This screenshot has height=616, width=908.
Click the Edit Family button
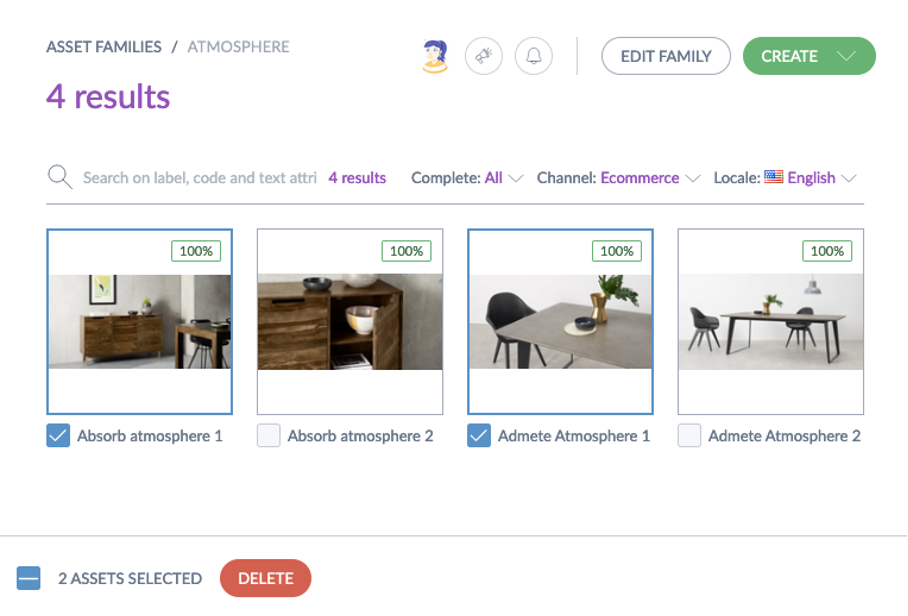(x=665, y=56)
